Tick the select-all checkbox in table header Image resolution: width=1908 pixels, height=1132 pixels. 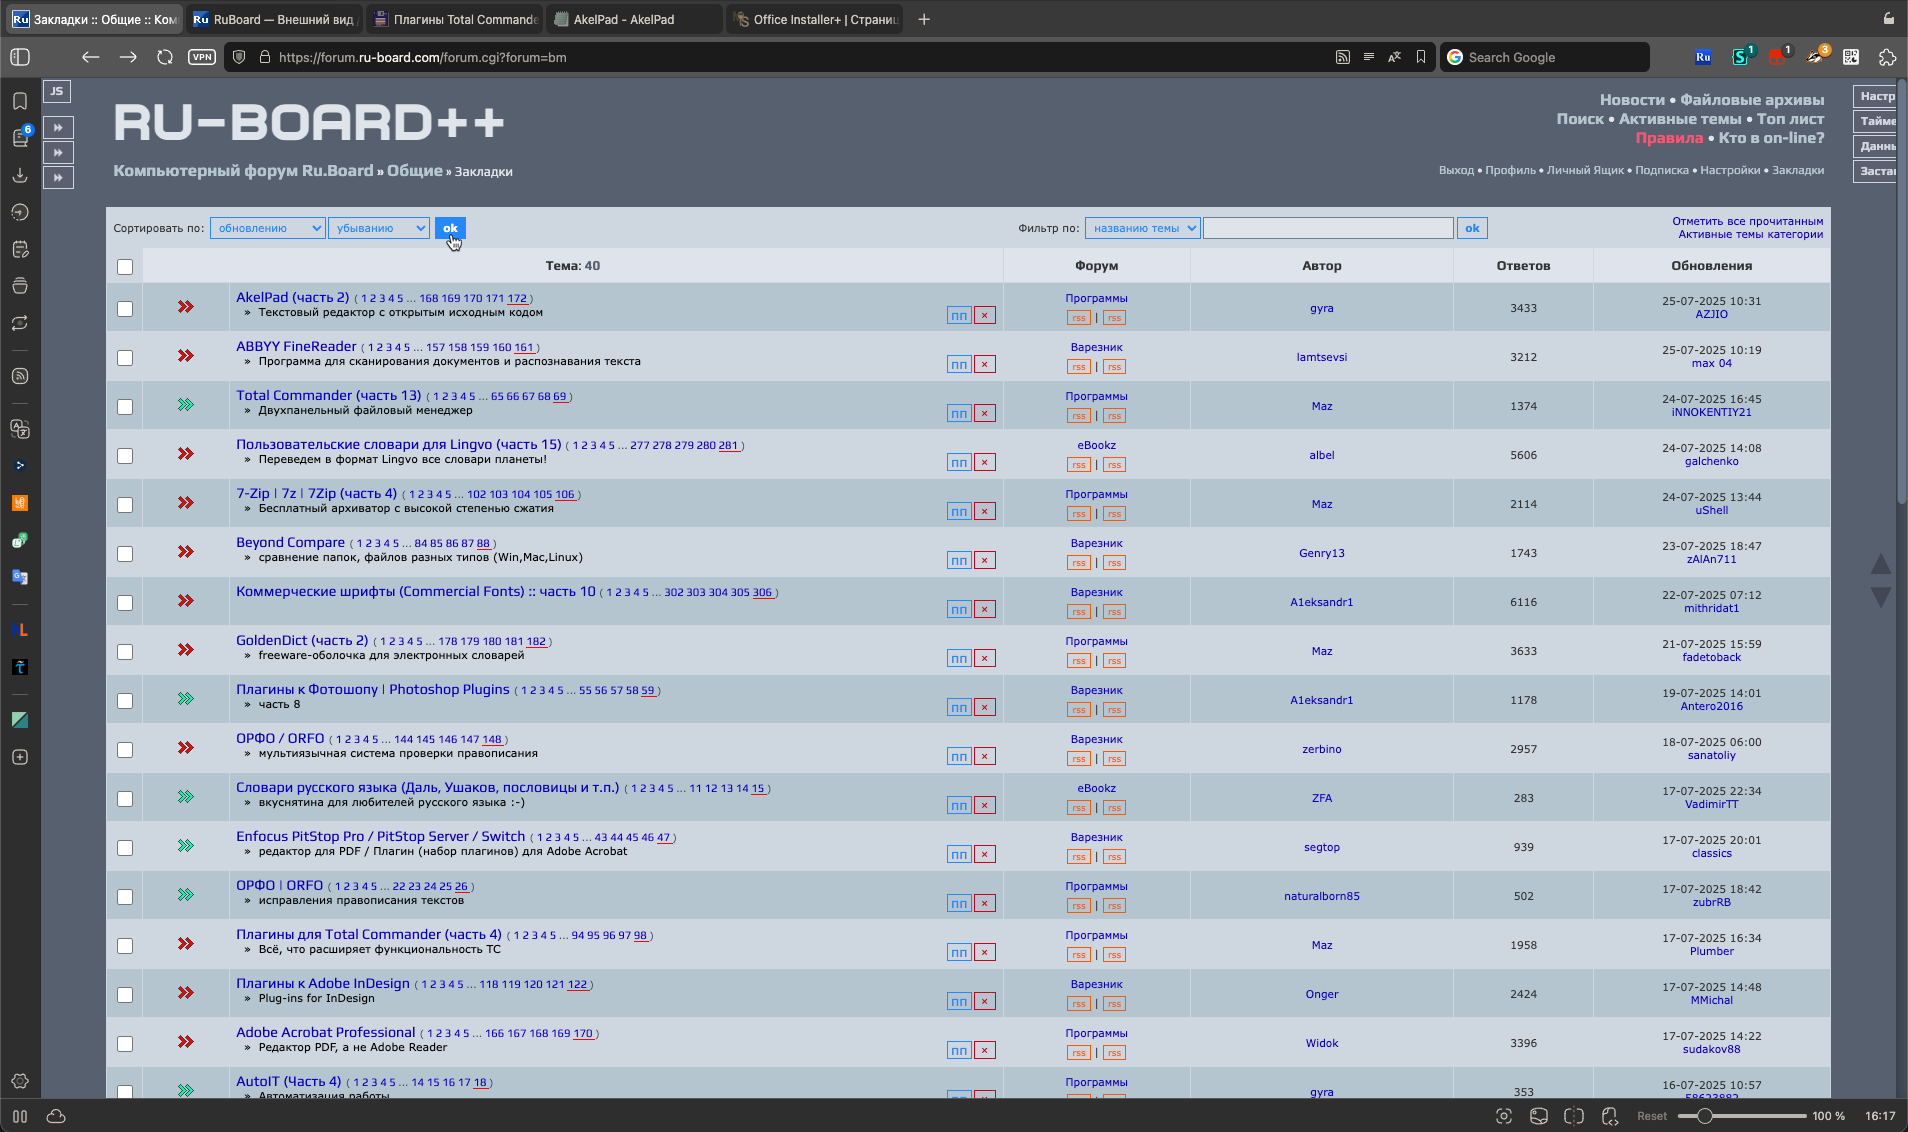pos(125,267)
